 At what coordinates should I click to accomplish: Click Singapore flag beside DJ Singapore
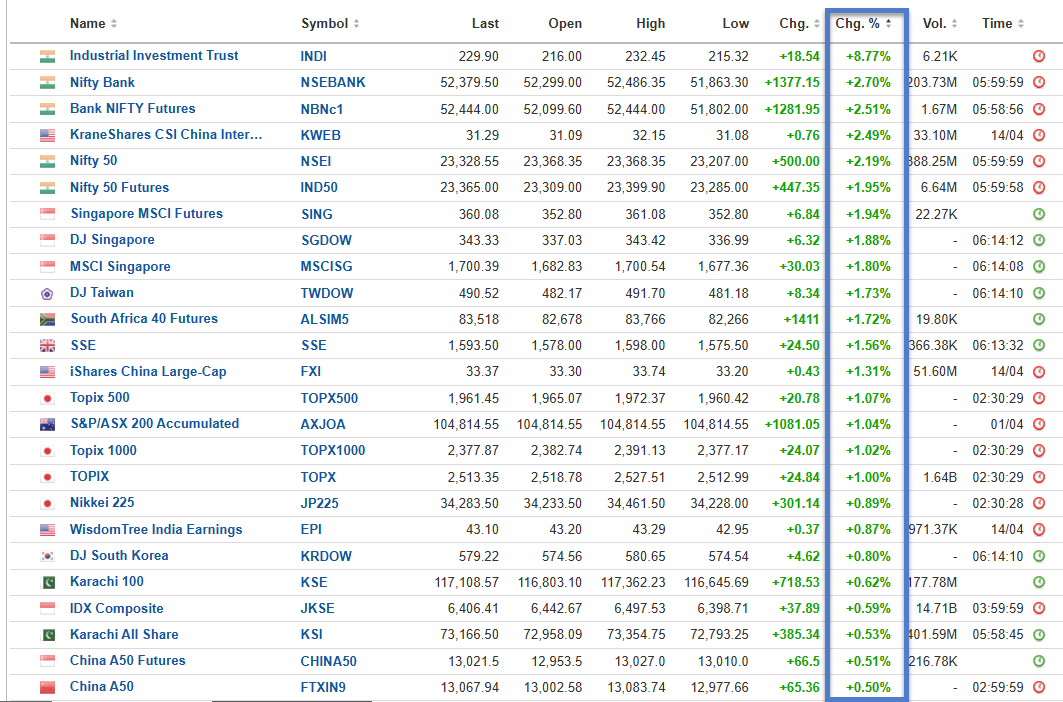47,240
